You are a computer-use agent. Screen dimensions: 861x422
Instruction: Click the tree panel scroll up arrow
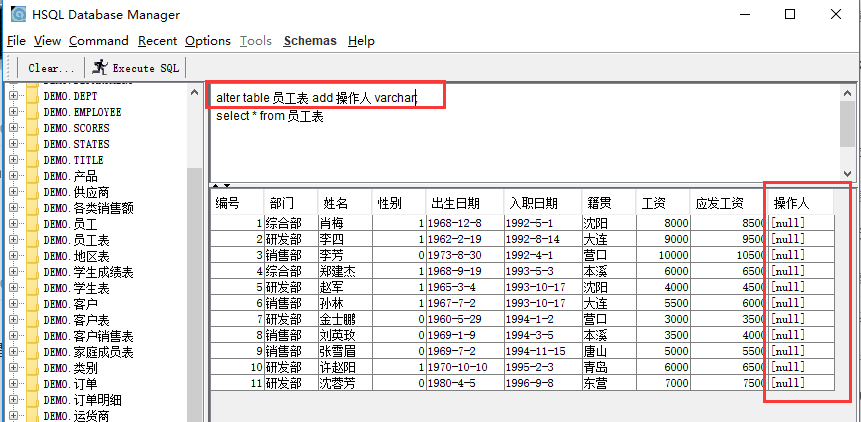(x=194, y=92)
